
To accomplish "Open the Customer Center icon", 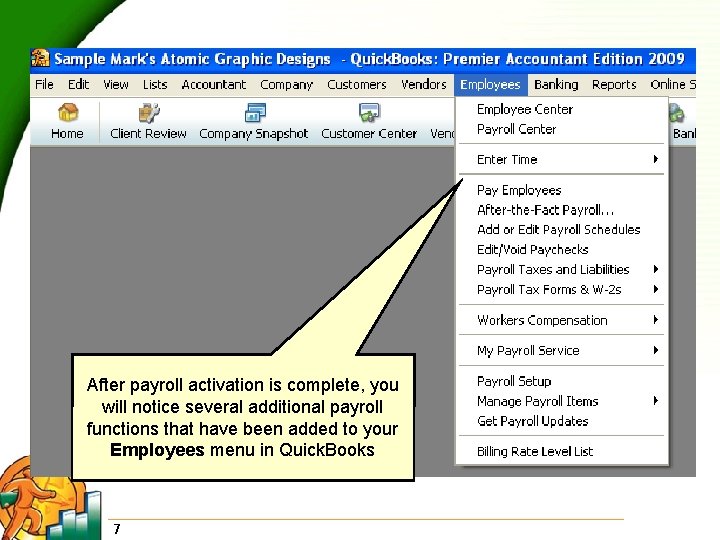I will (x=369, y=112).
